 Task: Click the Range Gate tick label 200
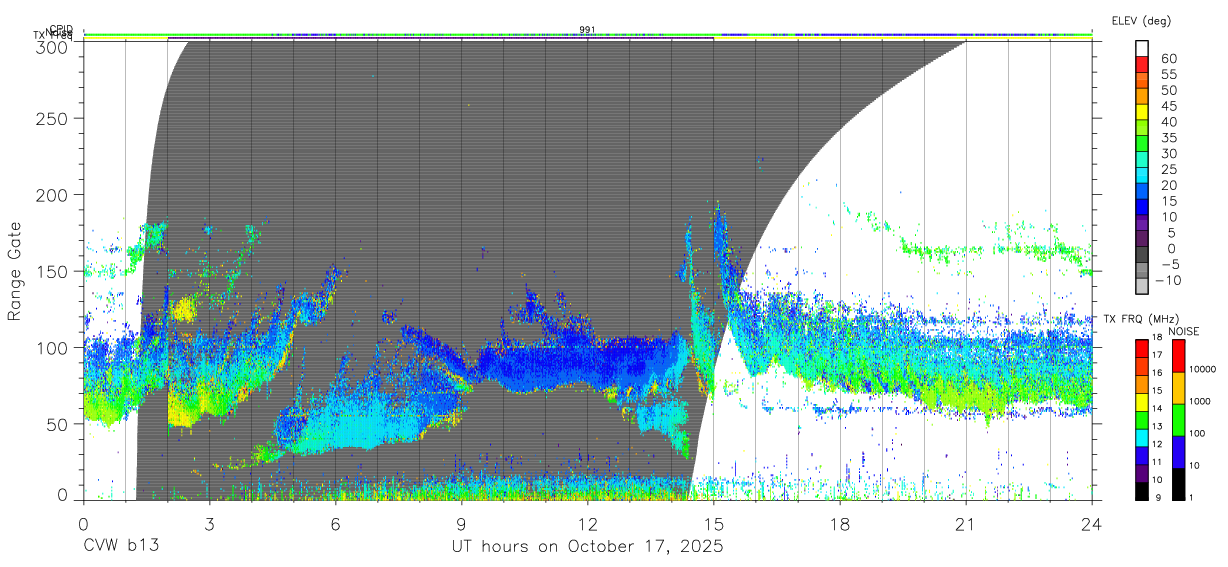(x=54, y=194)
